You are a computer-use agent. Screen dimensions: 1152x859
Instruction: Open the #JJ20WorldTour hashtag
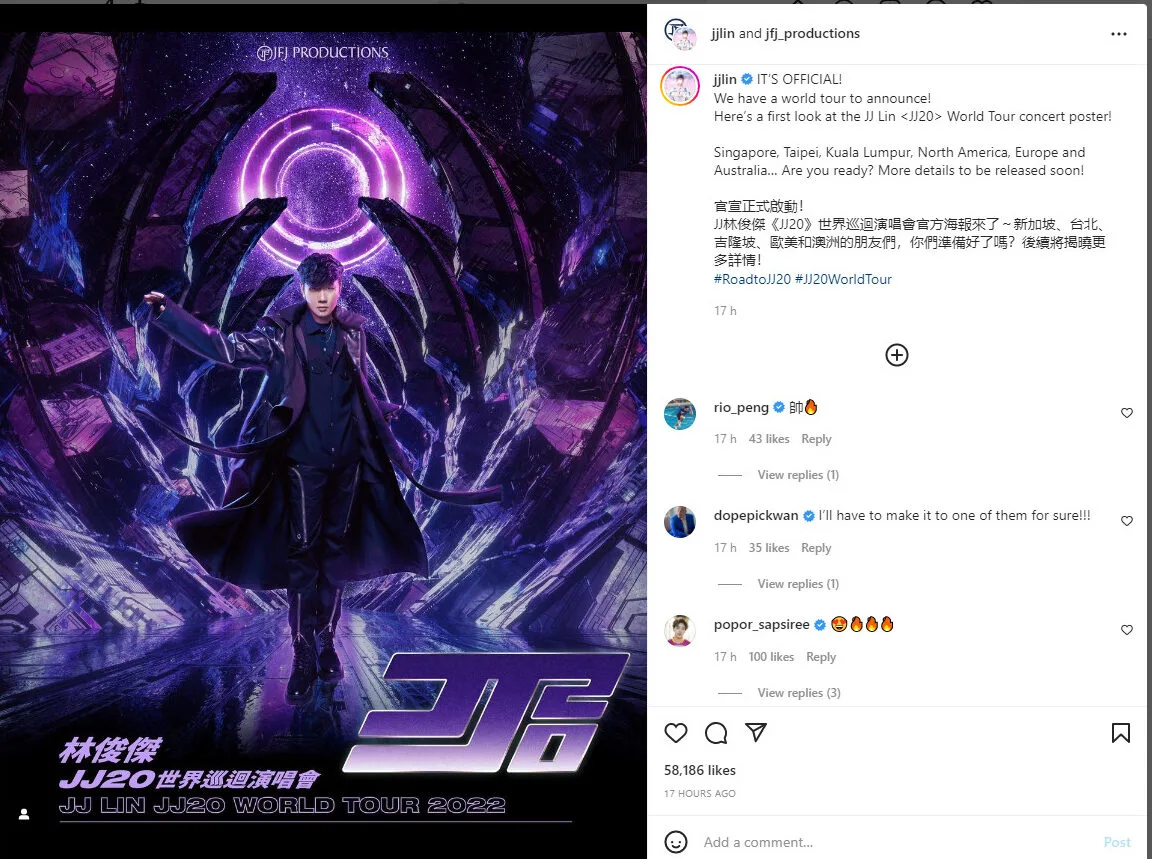(843, 279)
